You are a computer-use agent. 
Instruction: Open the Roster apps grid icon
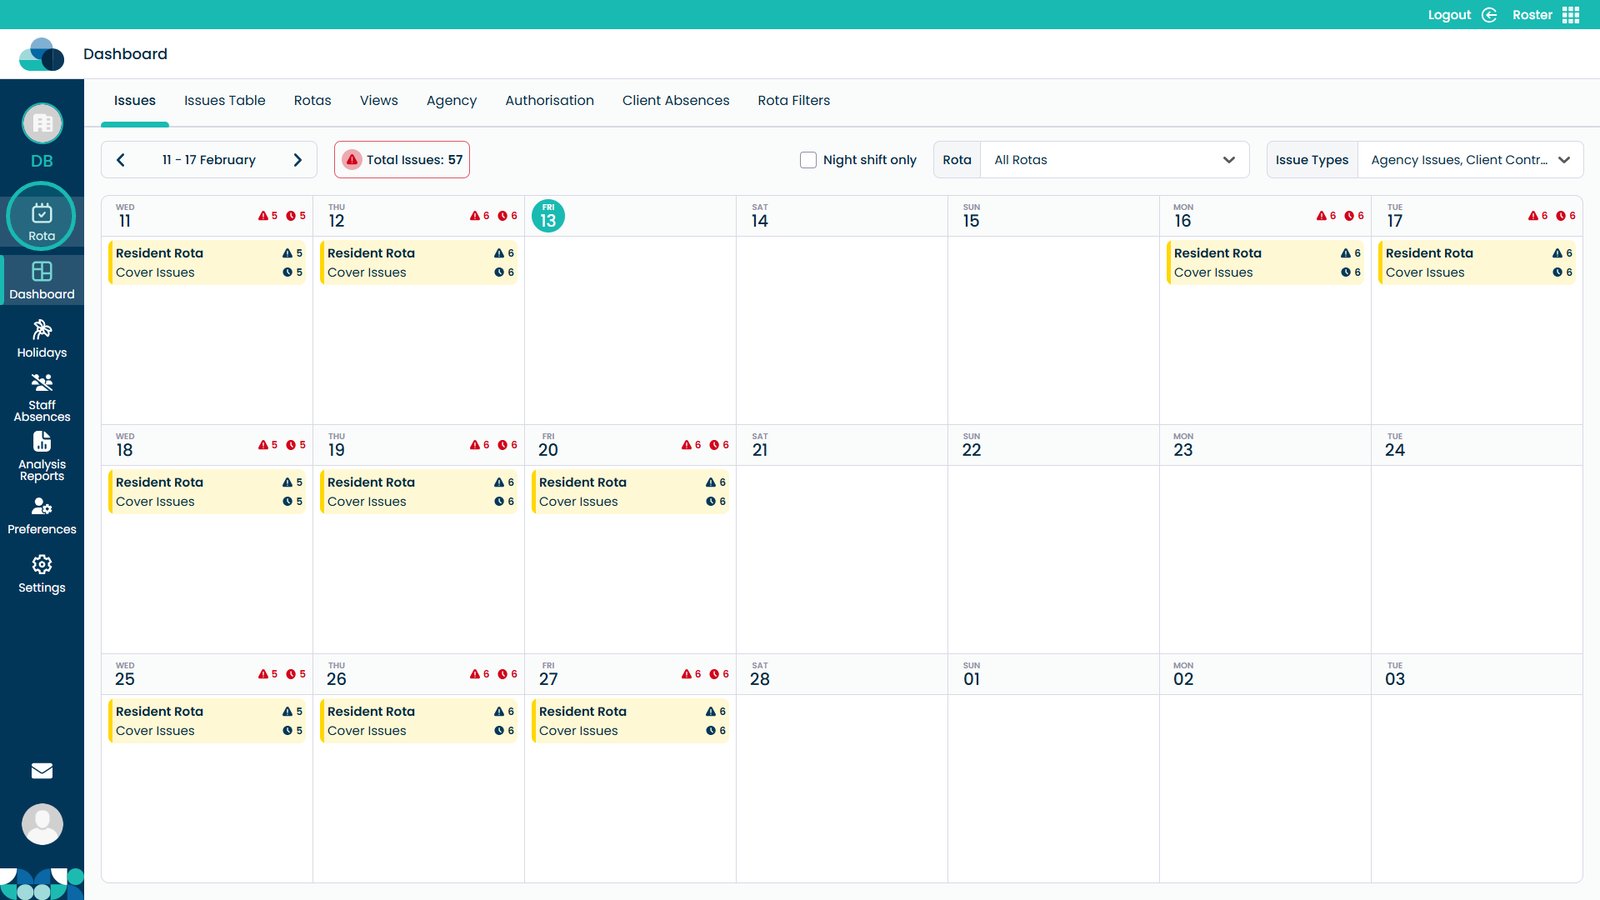coord(1571,15)
